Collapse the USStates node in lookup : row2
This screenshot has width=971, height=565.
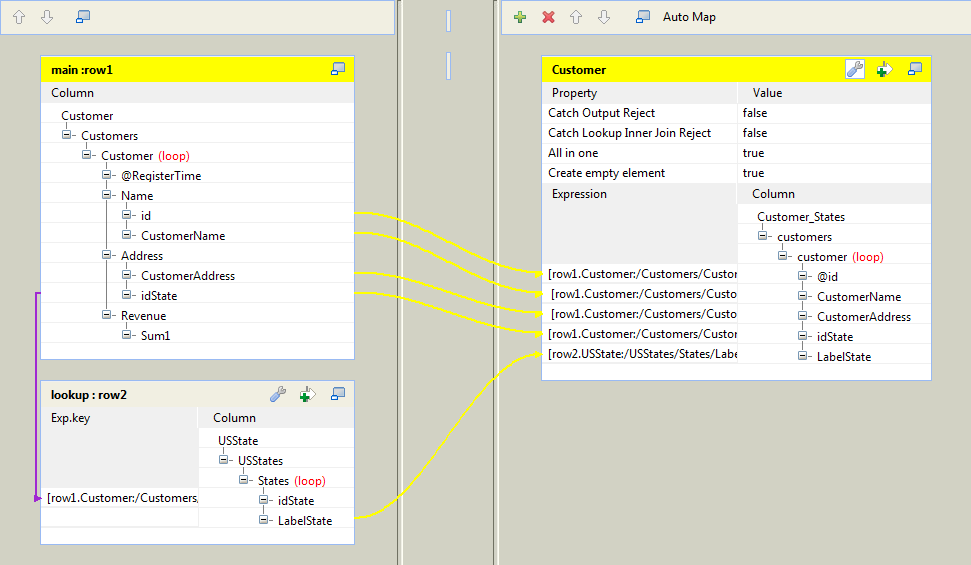(x=223, y=460)
